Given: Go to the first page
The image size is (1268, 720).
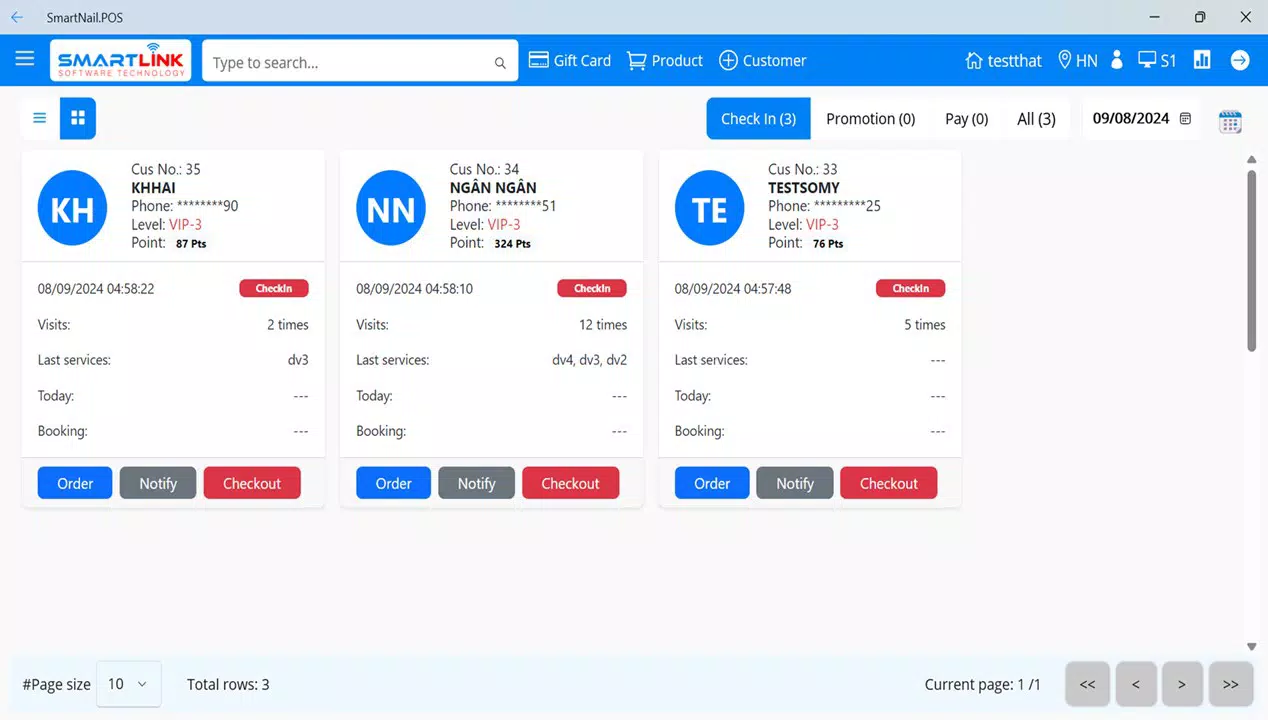Looking at the screenshot, I should click(1087, 684).
